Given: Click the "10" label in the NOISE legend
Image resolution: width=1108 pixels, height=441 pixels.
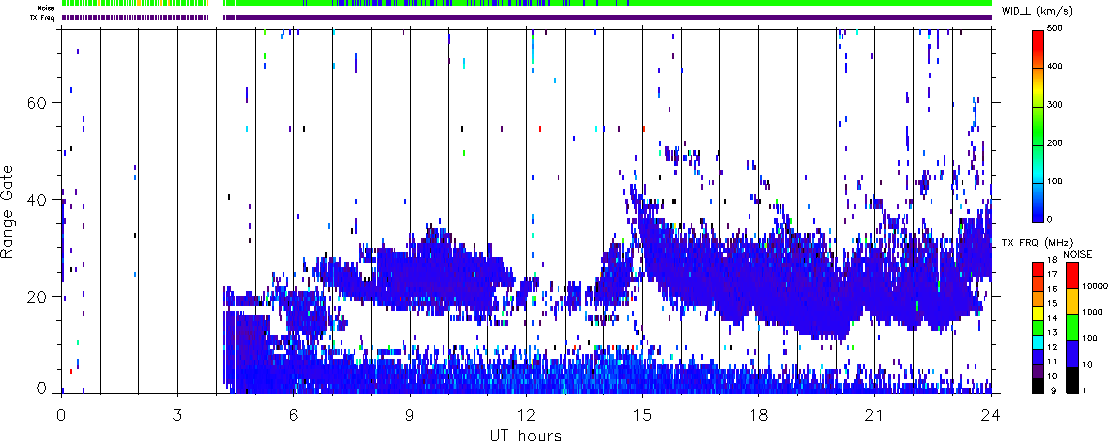Looking at the screenshot, I should (x=1088, y=365).
